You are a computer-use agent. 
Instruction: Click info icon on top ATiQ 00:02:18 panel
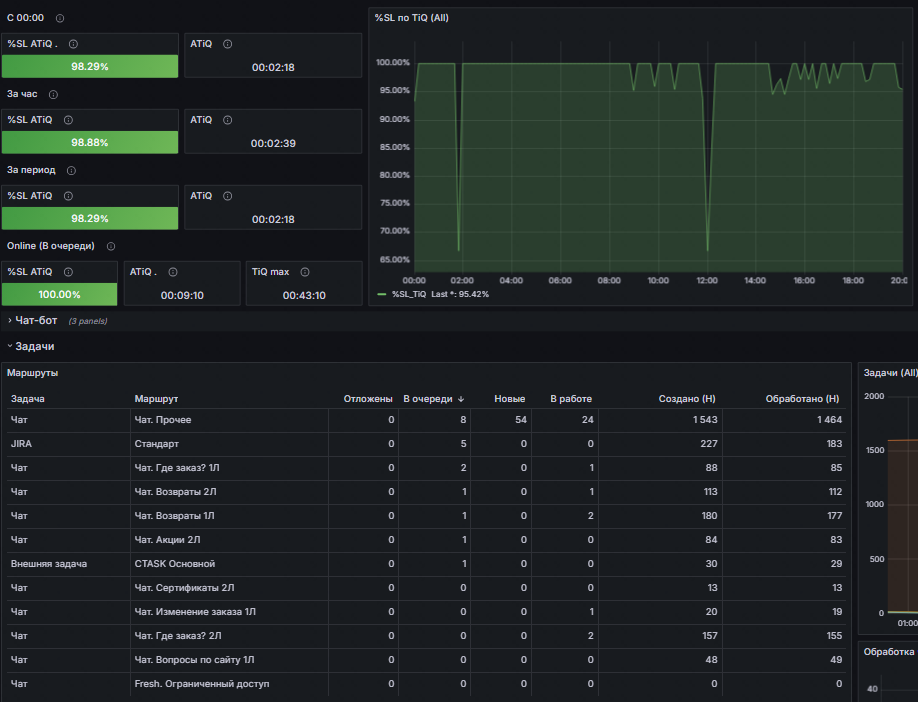(x=227, y=44)
